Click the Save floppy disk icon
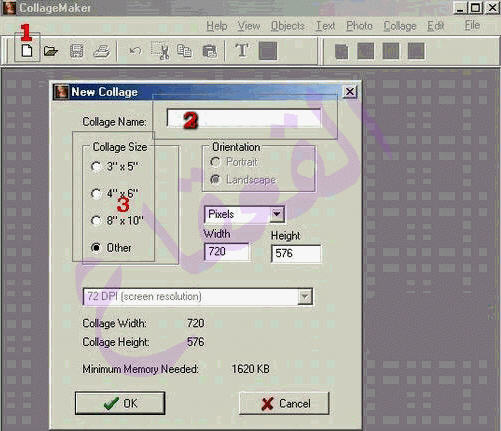Viewport: 501px width, 431px height. (76, 51)
